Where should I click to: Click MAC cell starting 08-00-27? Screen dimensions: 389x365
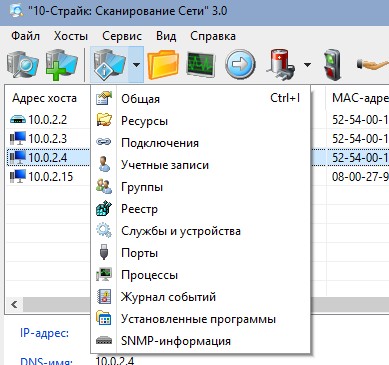point(360,176)
